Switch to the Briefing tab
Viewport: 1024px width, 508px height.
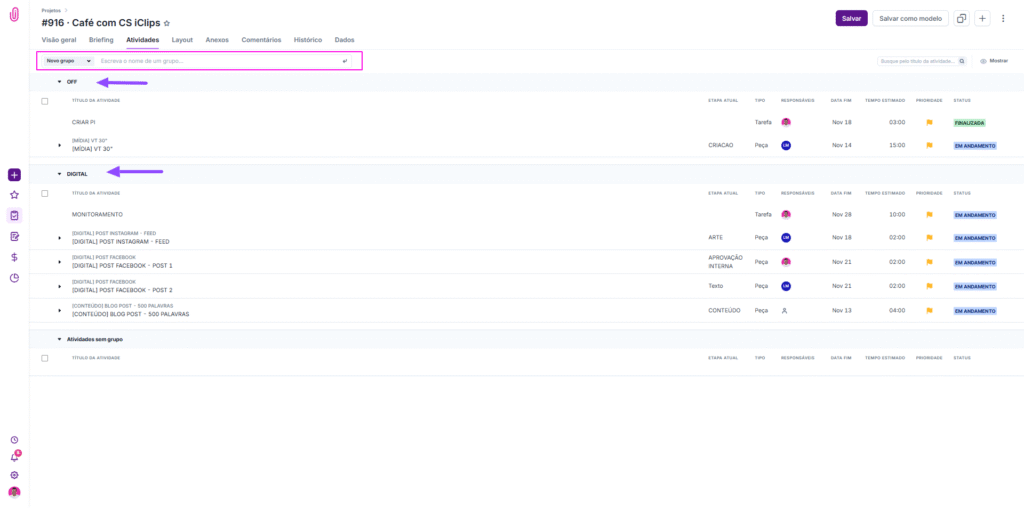click(102, 40)
